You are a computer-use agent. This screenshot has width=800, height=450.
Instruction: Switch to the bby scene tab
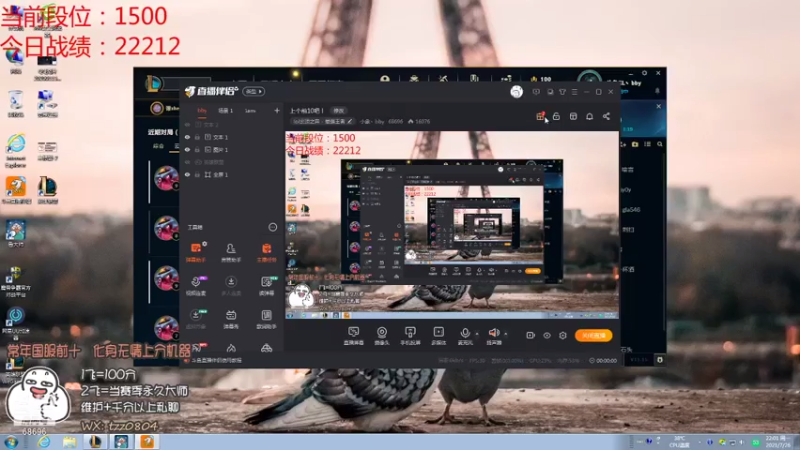tap(202, 110)
